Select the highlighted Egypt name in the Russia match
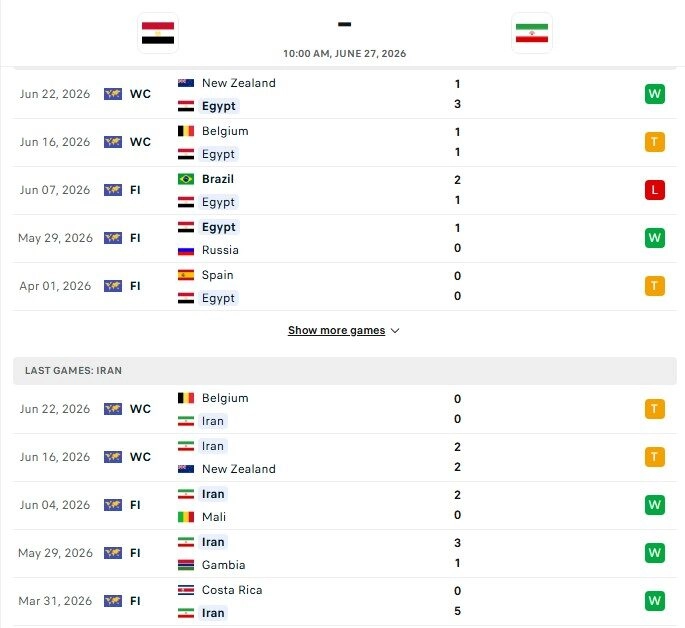The image size is (685, 628). 218,227
